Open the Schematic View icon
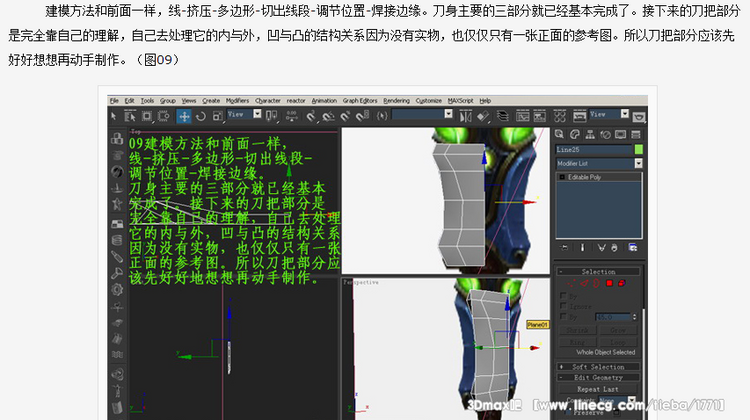 pyautogui.click(x=540, y=116)
